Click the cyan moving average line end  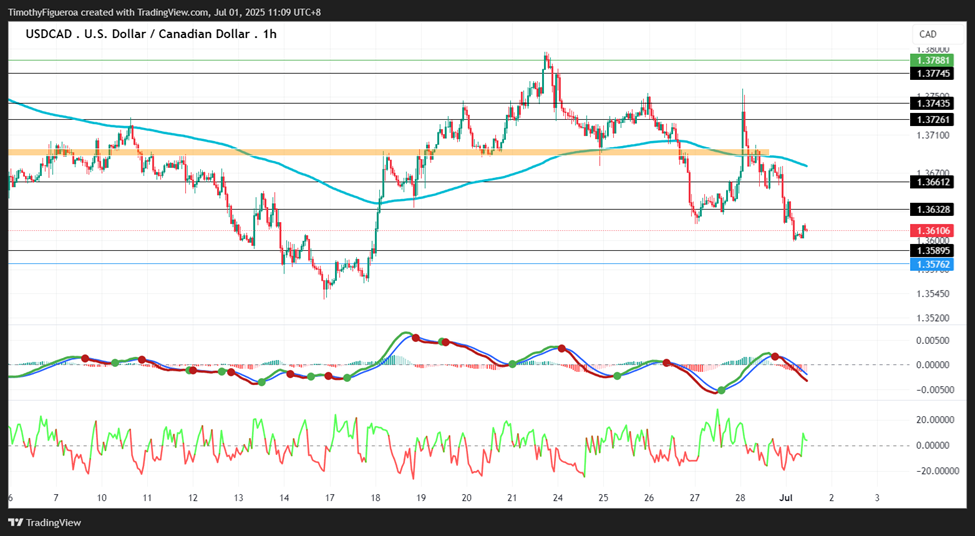pyautogui.click(x=806, y=165)
